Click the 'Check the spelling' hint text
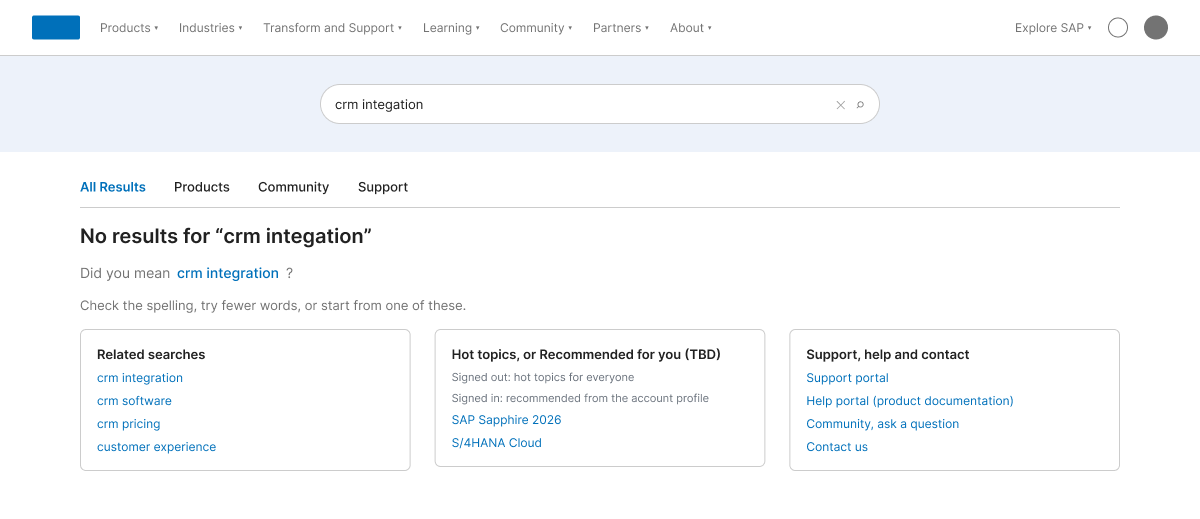 (273, 305)
